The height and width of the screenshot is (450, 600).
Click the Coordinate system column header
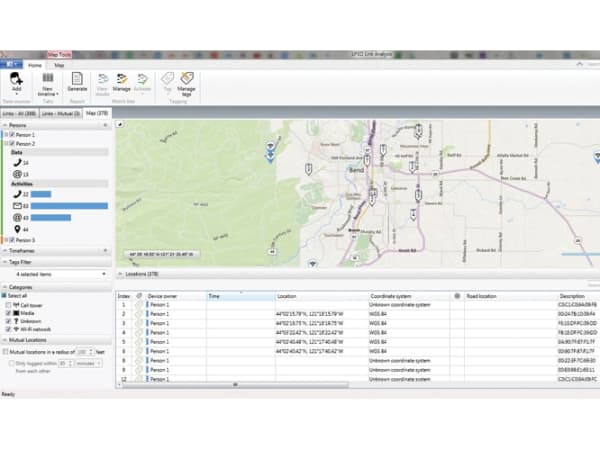click(x=392, y=296)
